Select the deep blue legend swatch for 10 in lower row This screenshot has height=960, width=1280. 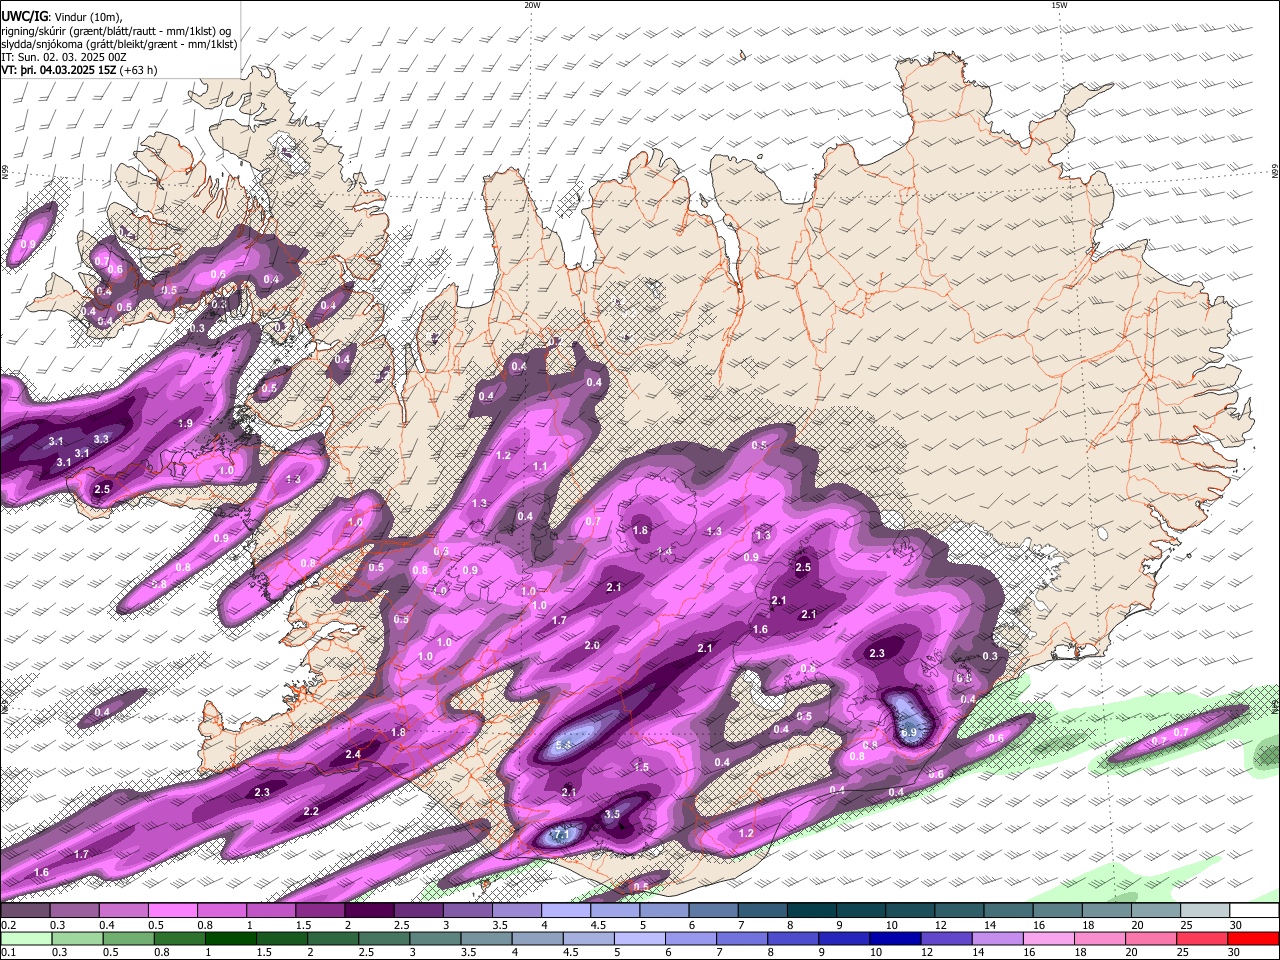click(x=894, y=938)
